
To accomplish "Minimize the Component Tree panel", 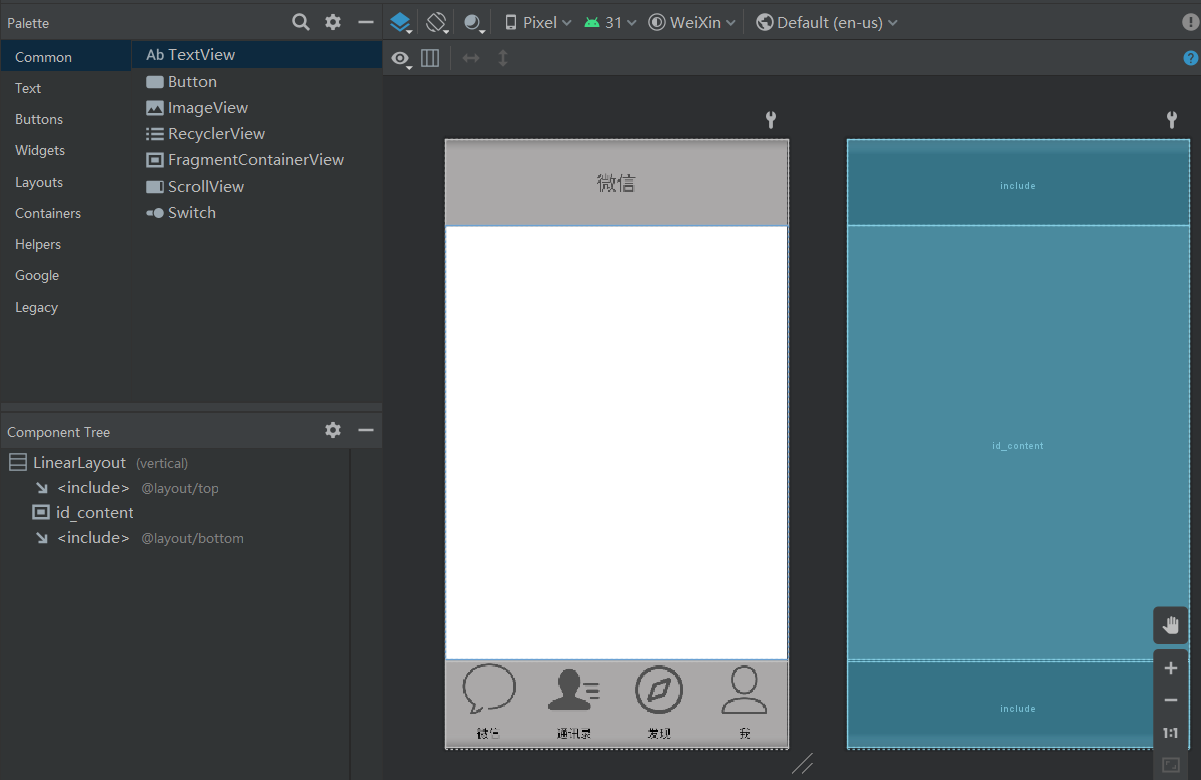I will pyautogui.click(x=366, y=430).
